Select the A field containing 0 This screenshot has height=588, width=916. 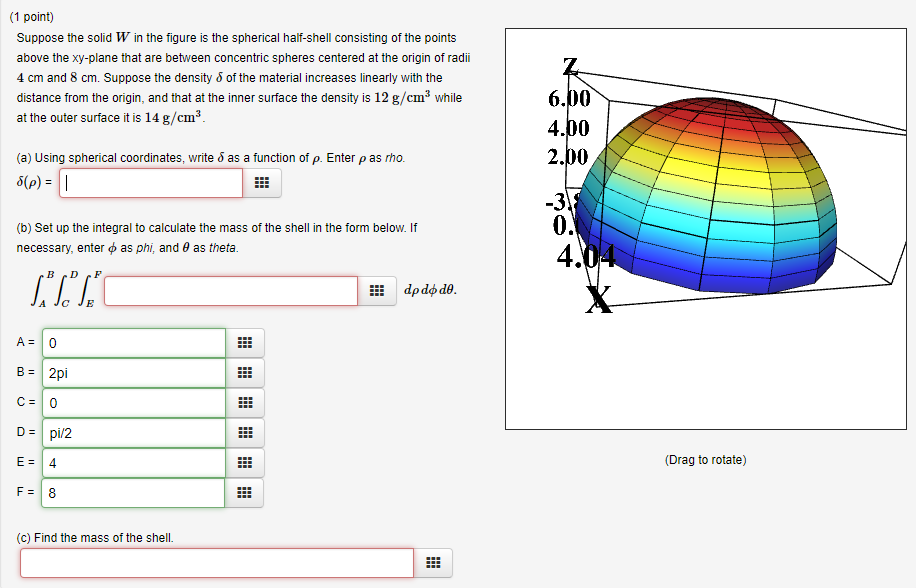coord(133,342)
